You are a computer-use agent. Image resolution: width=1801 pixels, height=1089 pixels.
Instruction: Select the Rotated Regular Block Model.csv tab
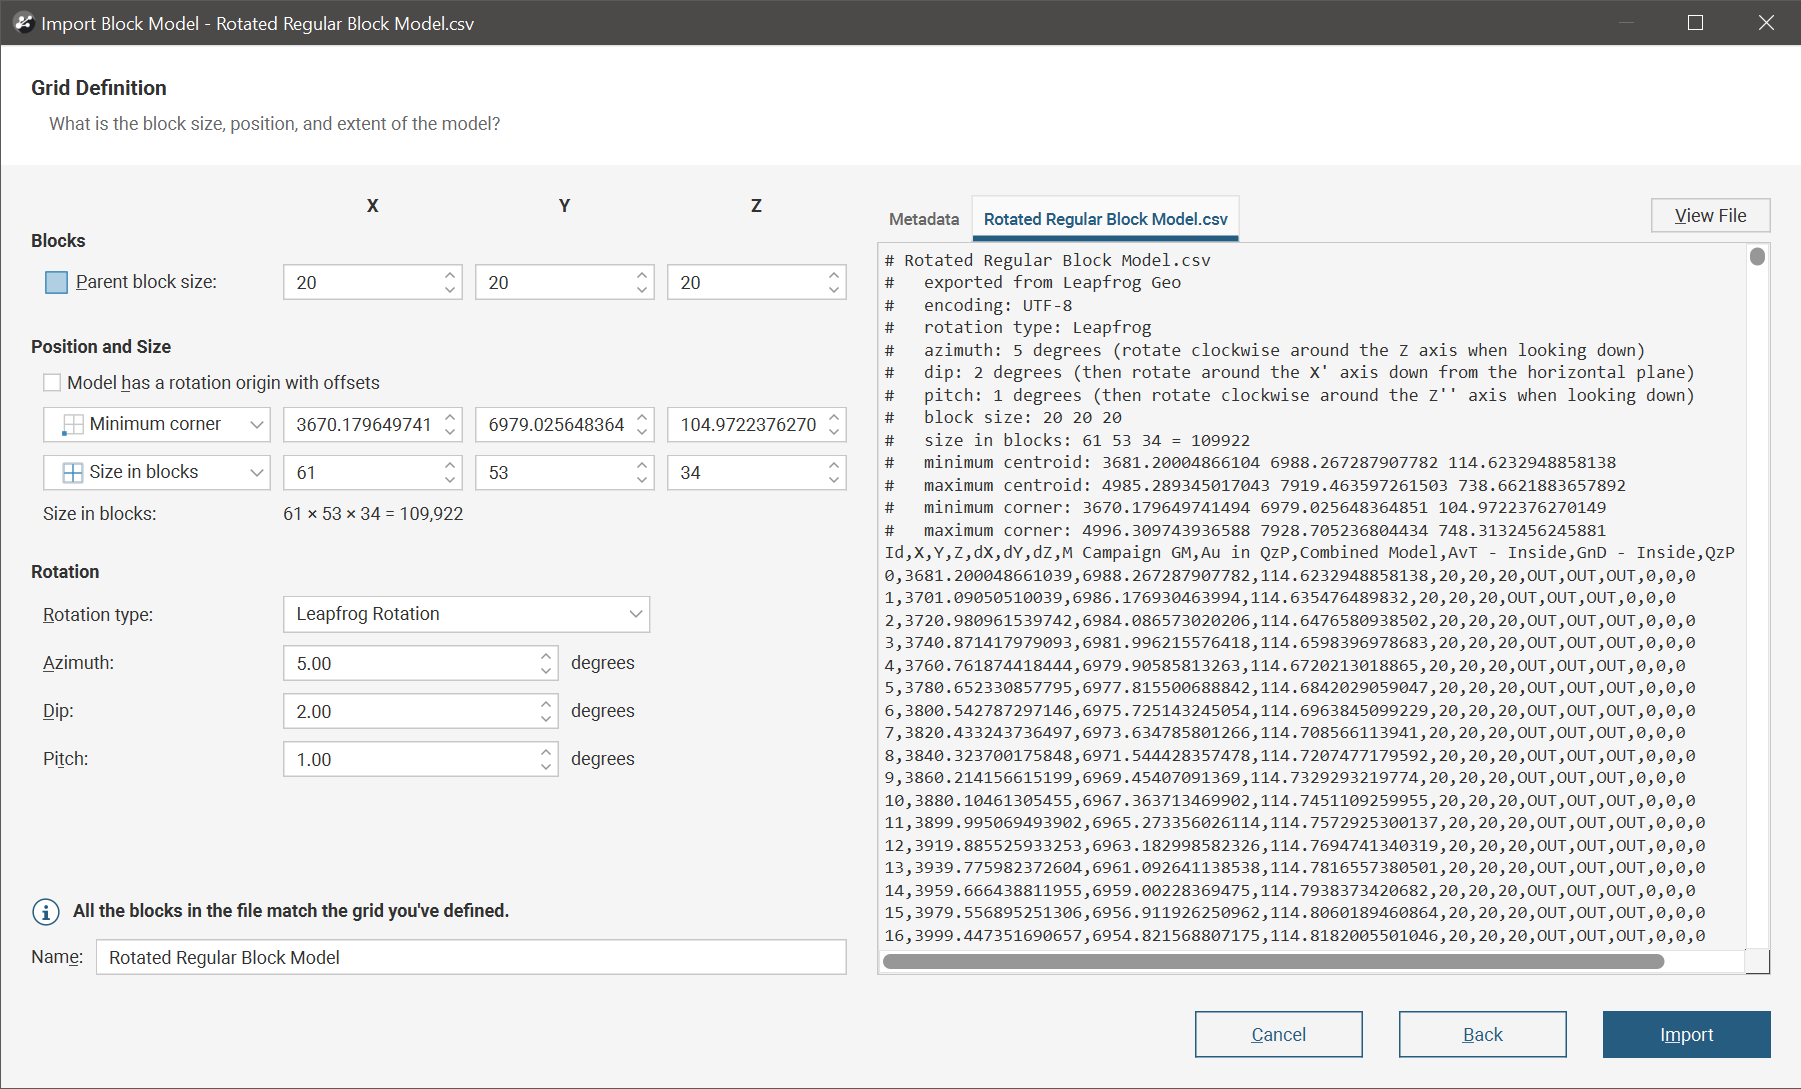pos(1105,219)
